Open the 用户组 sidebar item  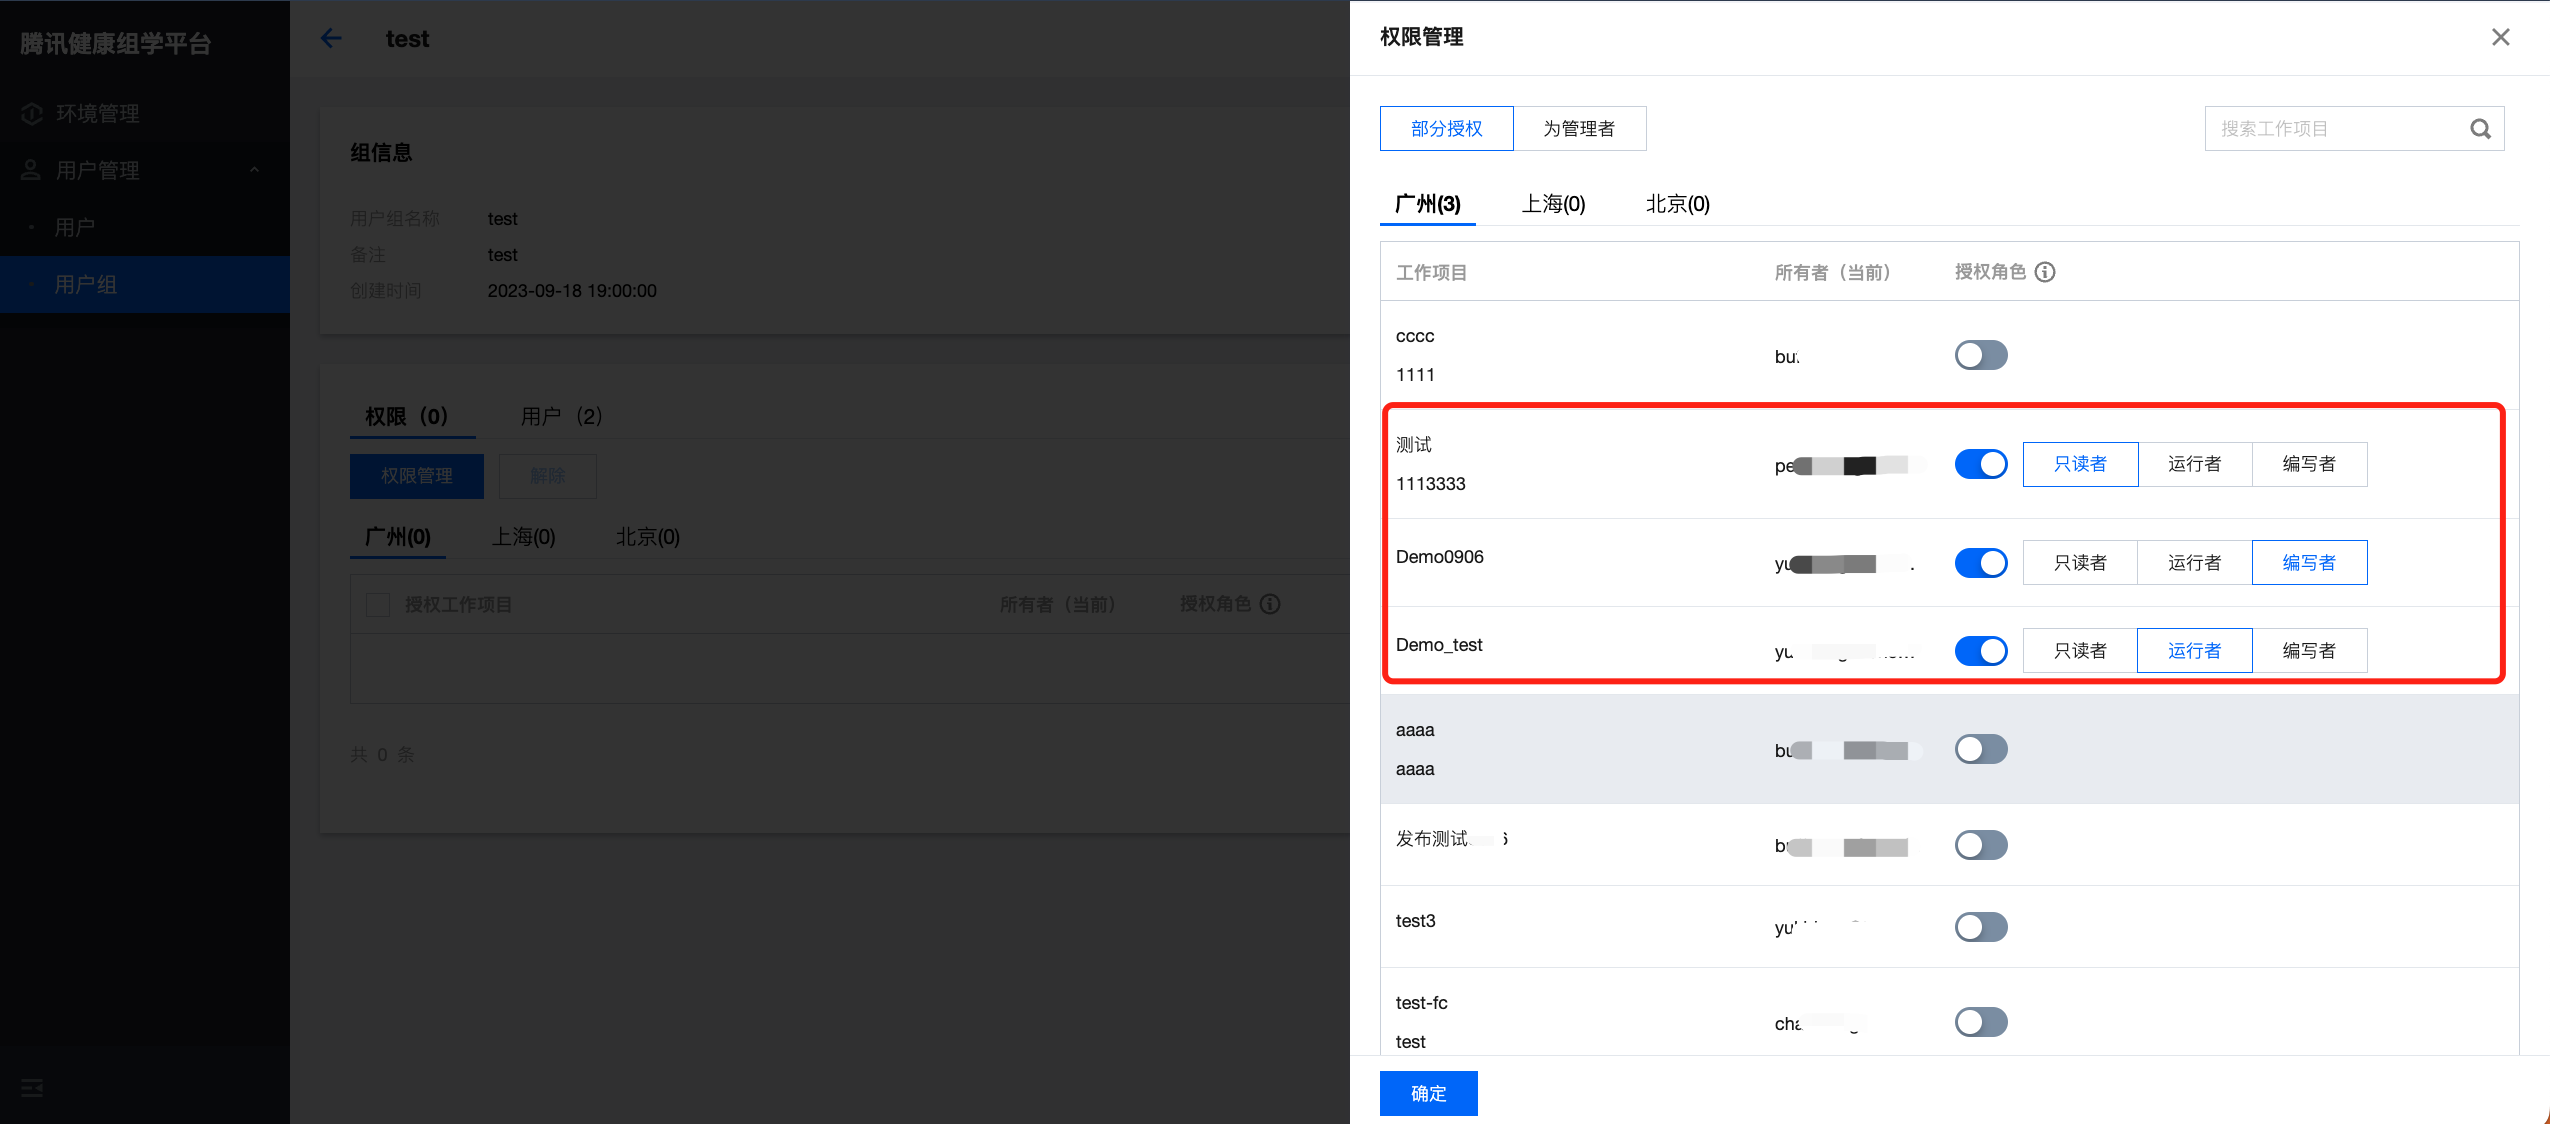[86, 285]
